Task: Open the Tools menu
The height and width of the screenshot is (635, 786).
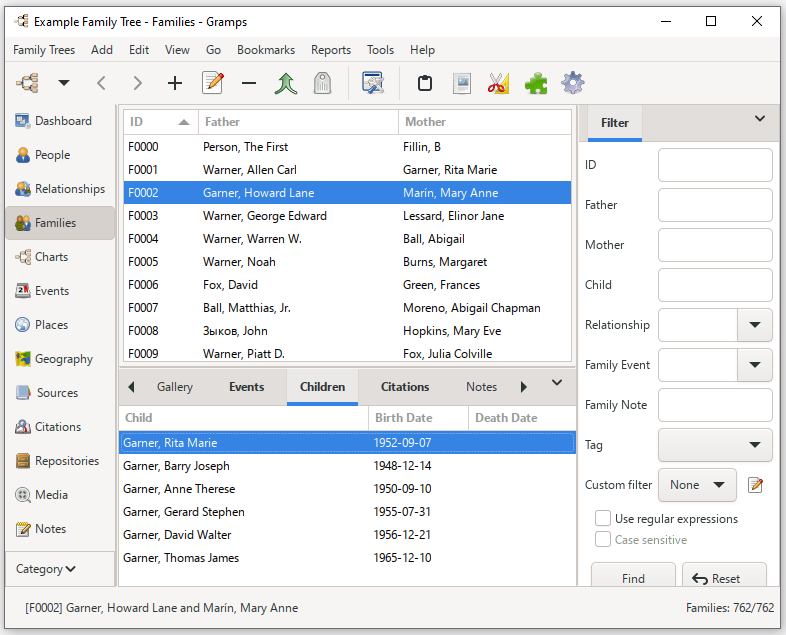Action: (380, 50)
